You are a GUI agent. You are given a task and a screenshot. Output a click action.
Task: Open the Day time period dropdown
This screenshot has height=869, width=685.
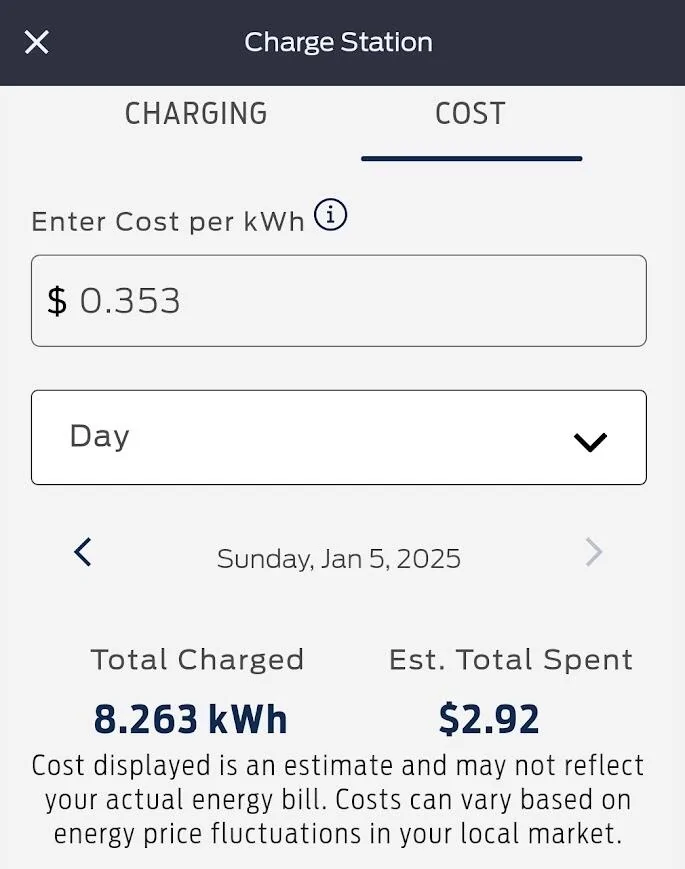[338, 437]
